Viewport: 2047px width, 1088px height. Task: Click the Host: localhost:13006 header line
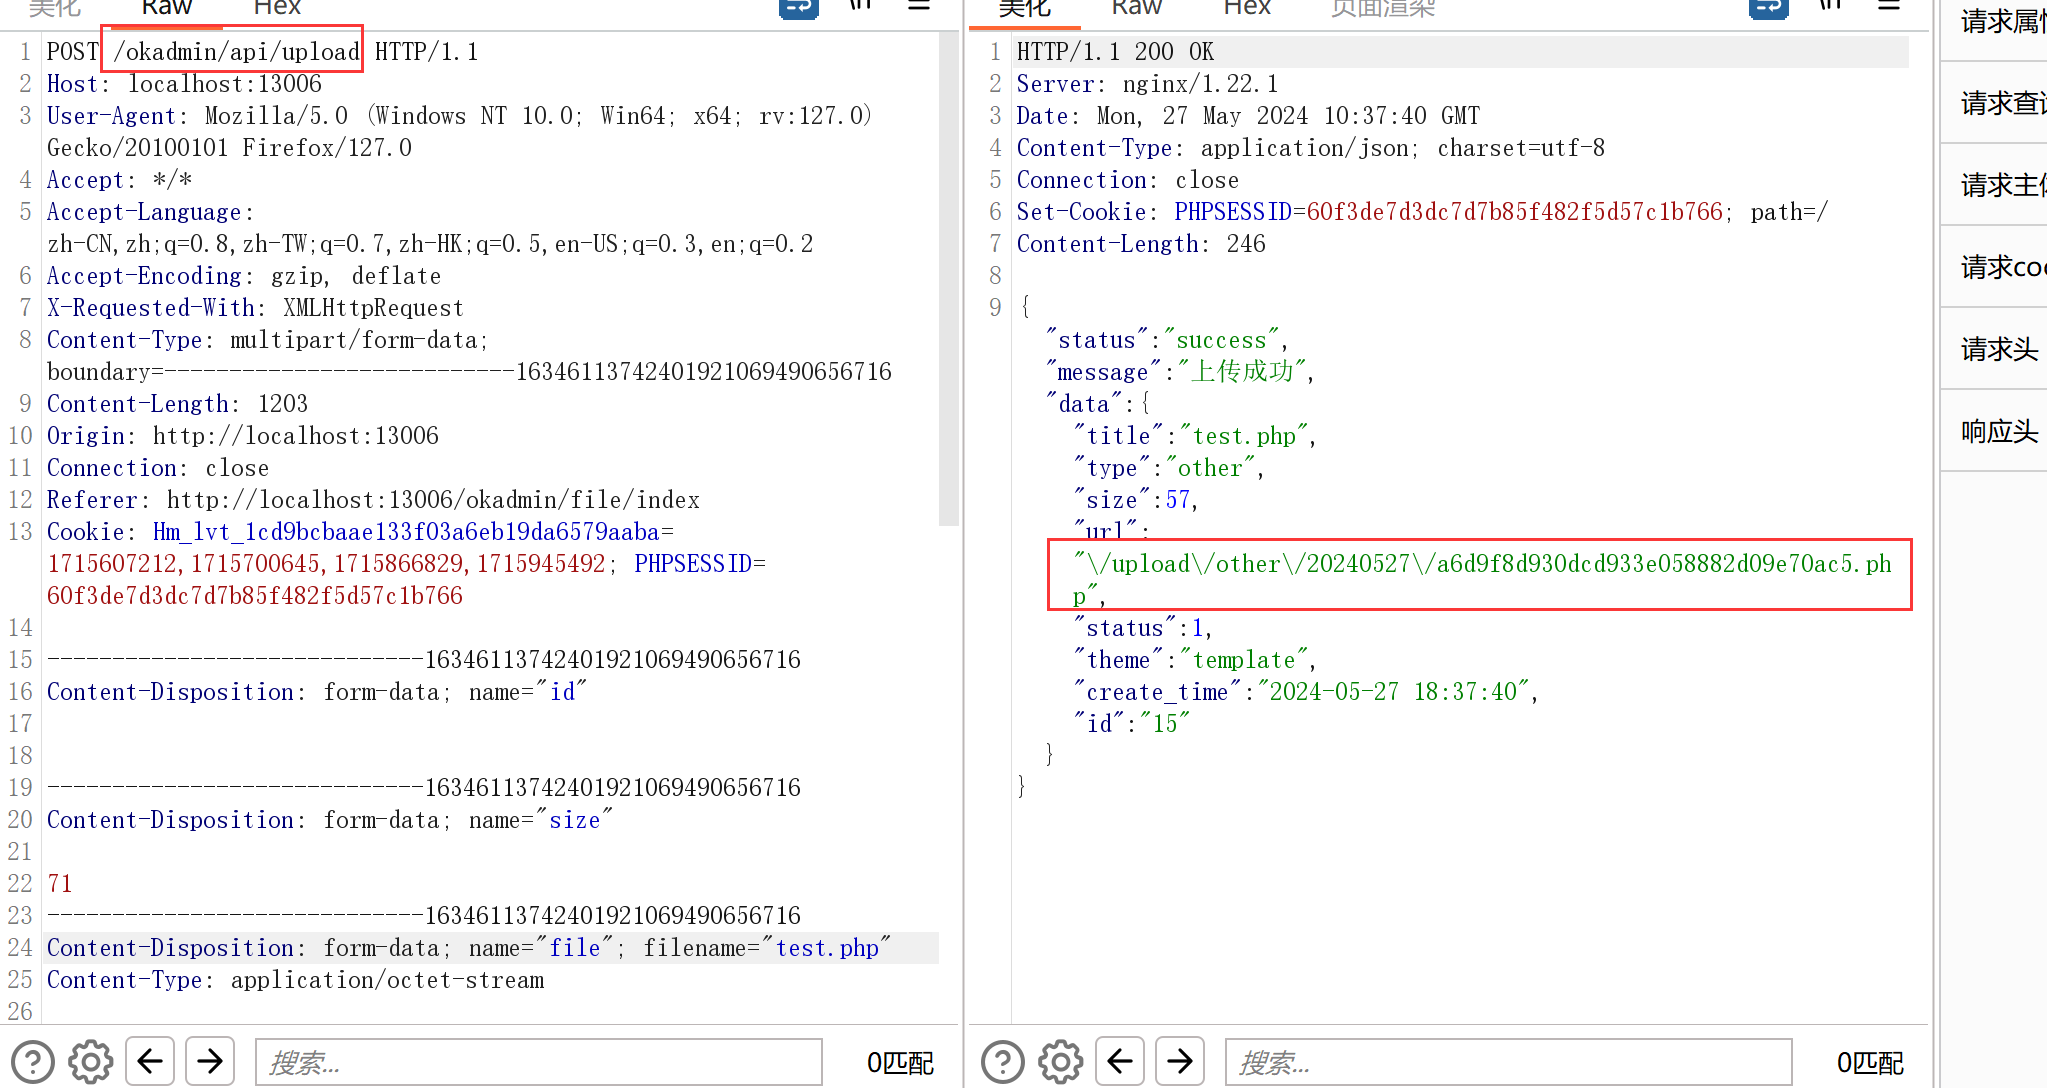184,84
